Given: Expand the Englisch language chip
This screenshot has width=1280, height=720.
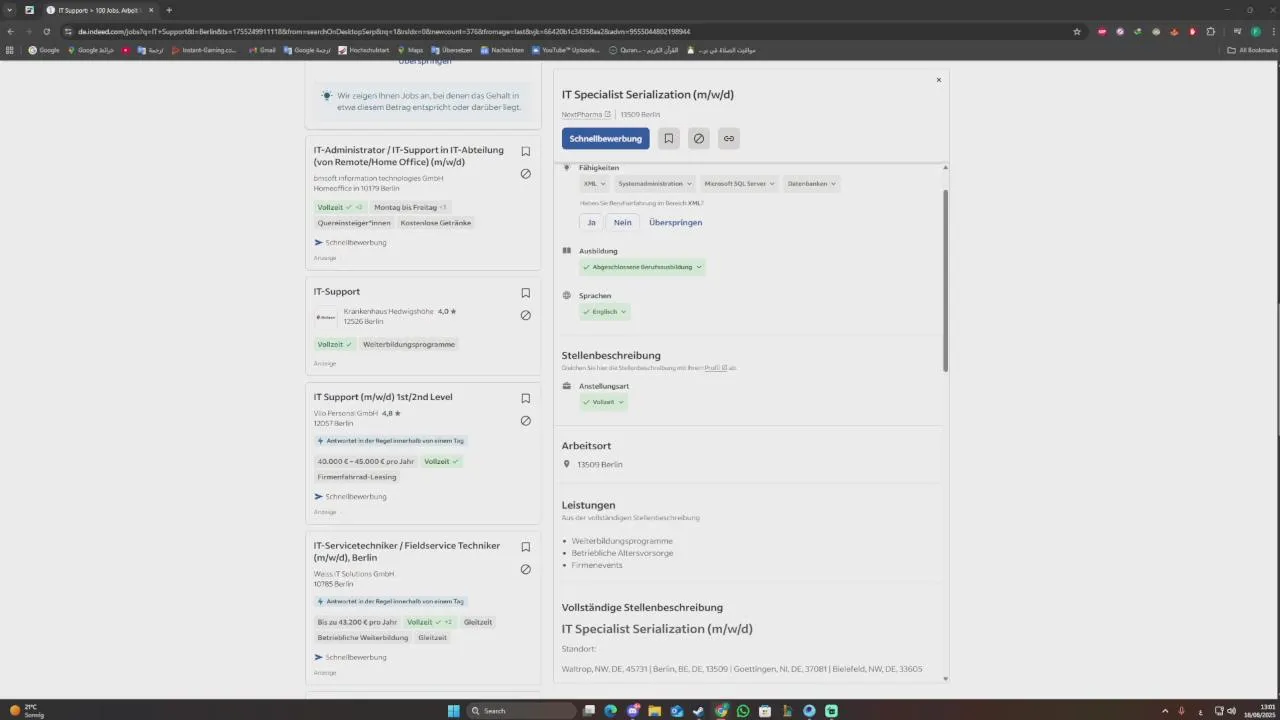Looking at the screenshot, I should coord(605,312).
